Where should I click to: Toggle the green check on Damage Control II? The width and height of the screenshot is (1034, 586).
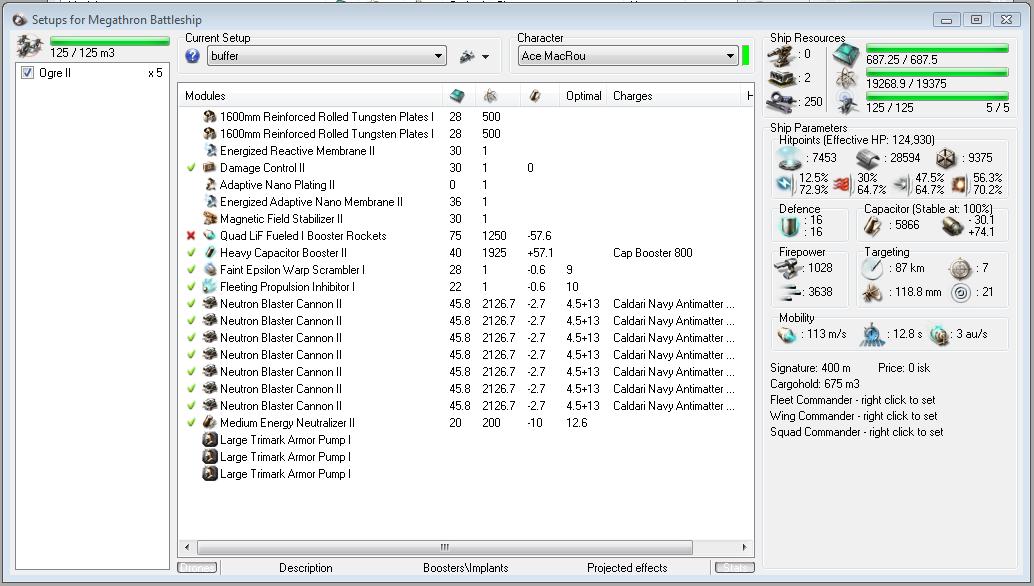pyautogui.click(x=191, y=168)
